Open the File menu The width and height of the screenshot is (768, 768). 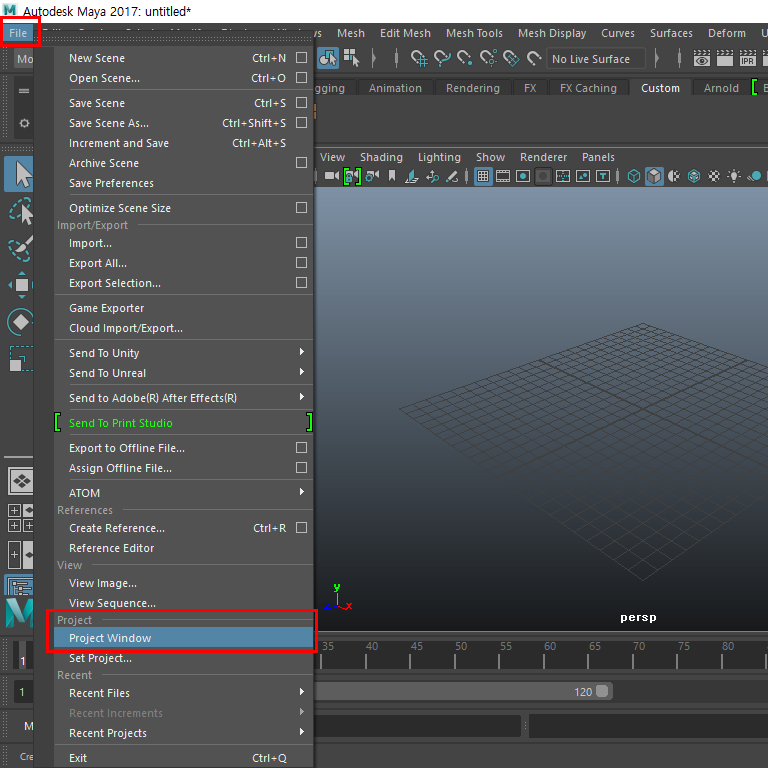(x=18, y=33)
